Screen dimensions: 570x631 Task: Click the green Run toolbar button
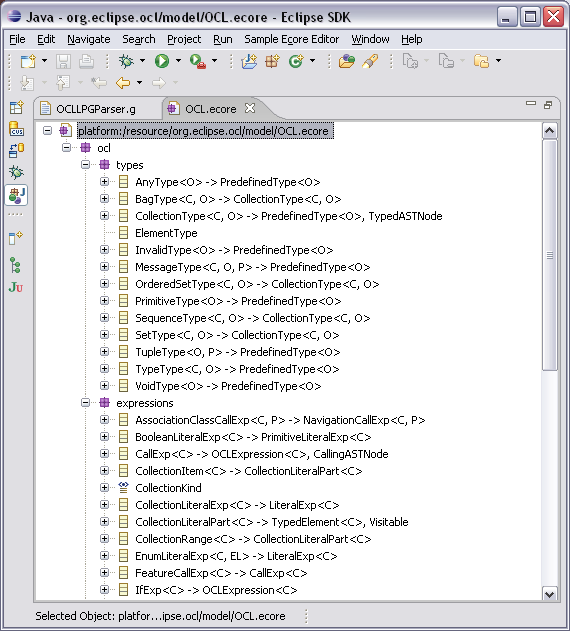162,61
